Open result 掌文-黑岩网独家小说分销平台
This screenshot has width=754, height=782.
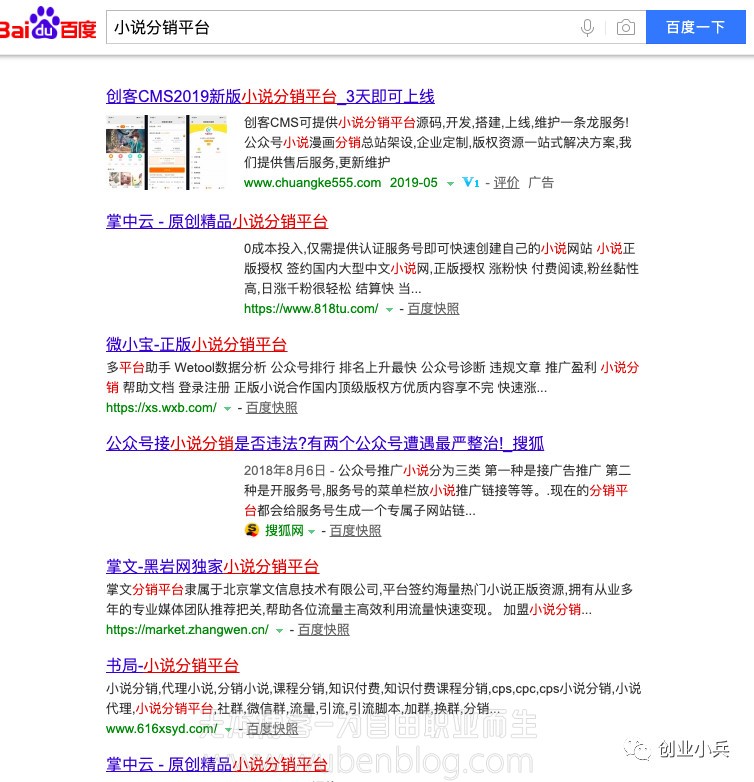tap(212, 566)
